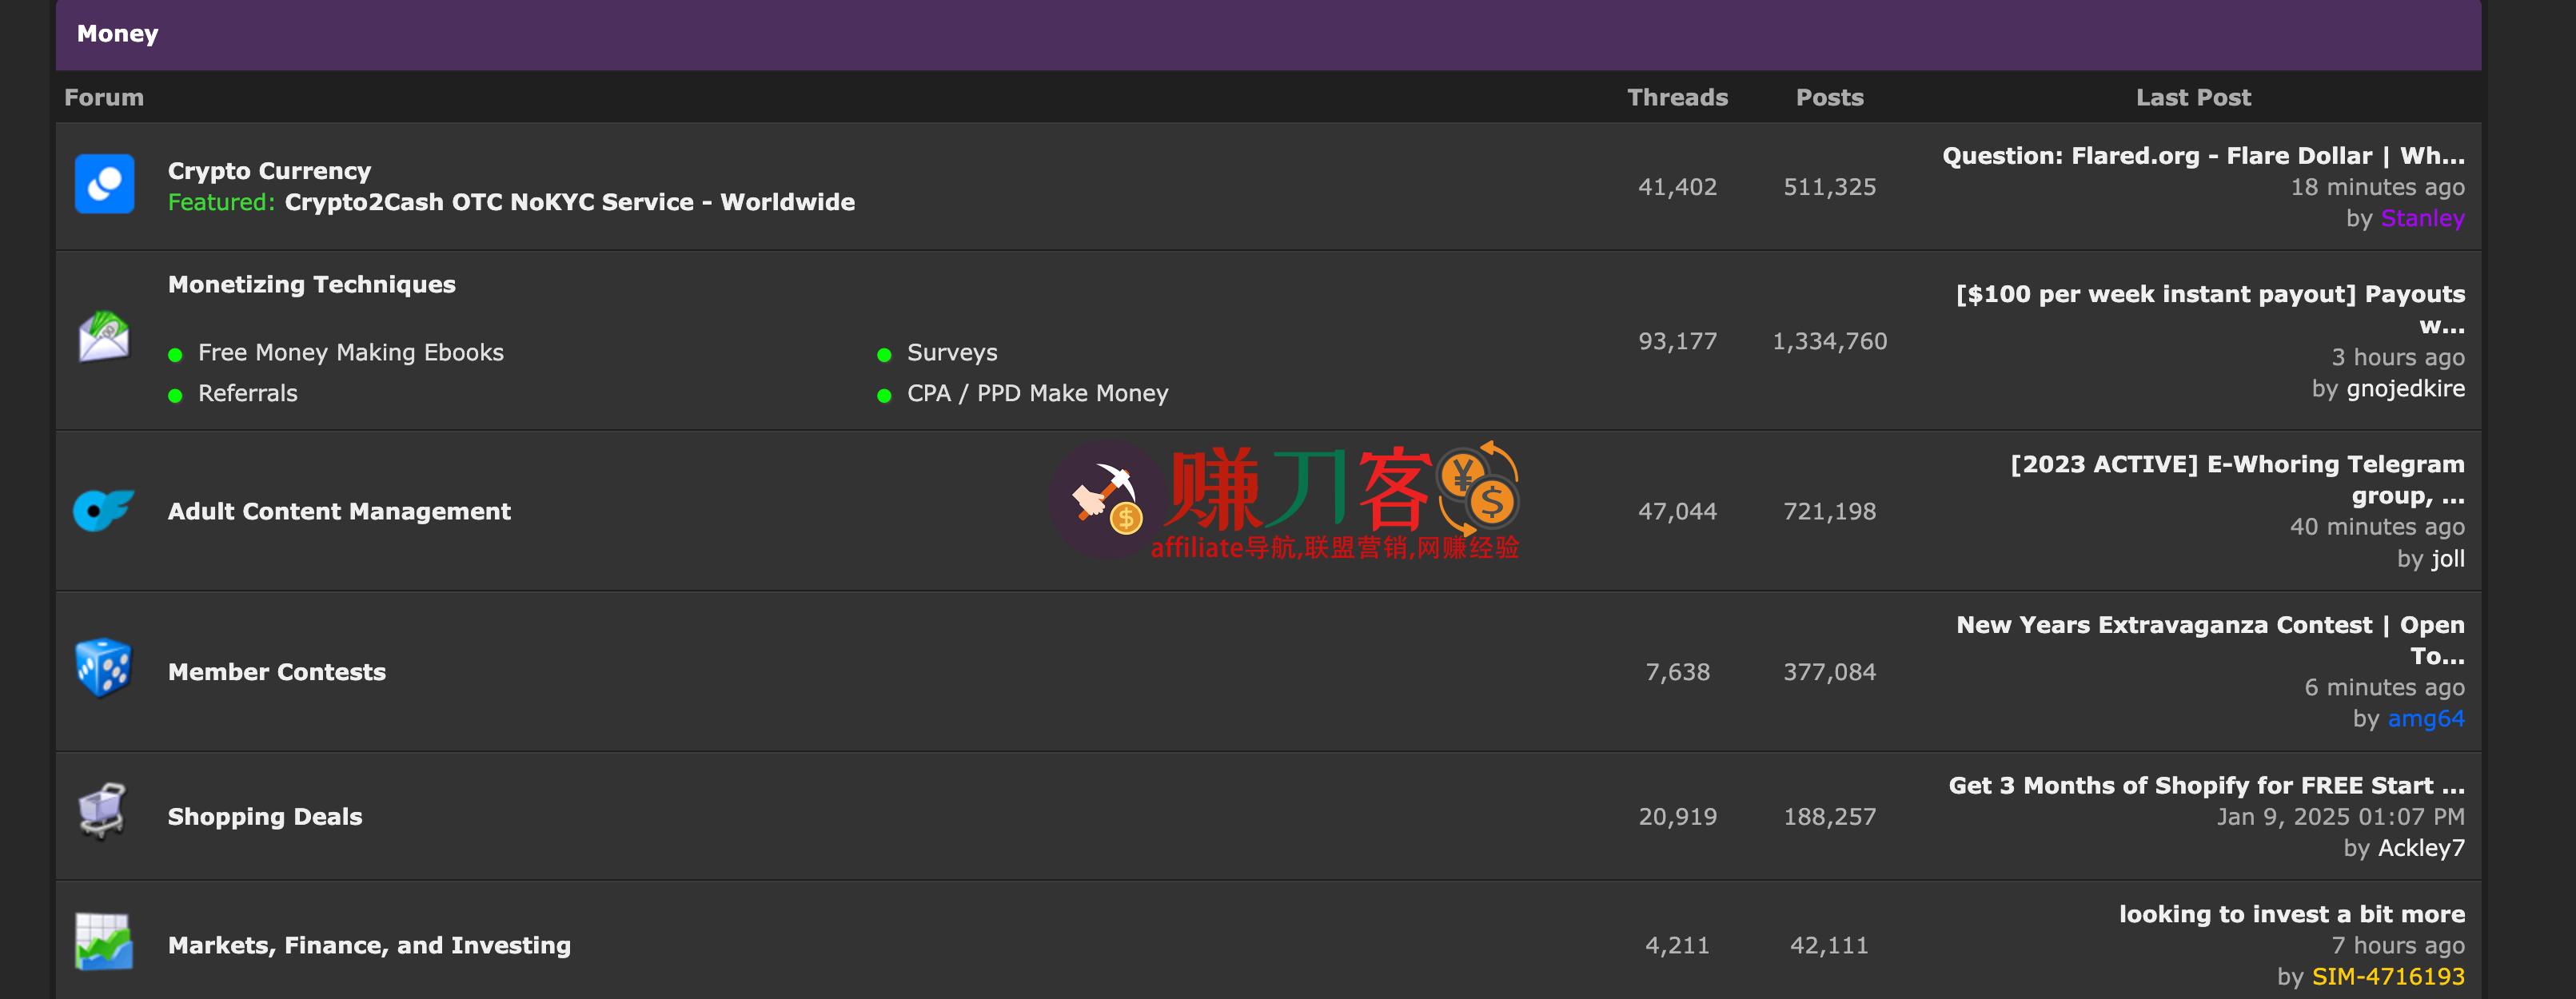Image resolution: width=2576 pixels, height=999 pixels.
Task: Open the CPA / PPD Make Money subforum
Action: pos(1037,394)
